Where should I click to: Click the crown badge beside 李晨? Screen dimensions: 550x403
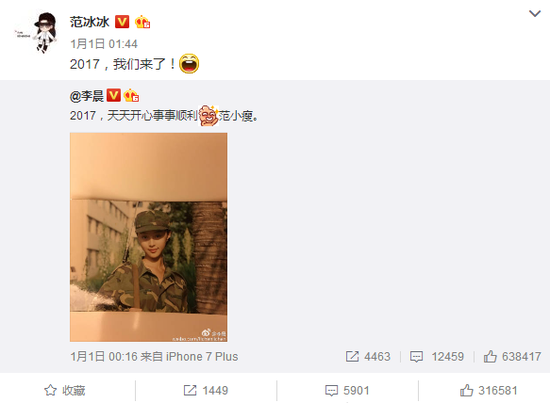click(x=131, y=95)
